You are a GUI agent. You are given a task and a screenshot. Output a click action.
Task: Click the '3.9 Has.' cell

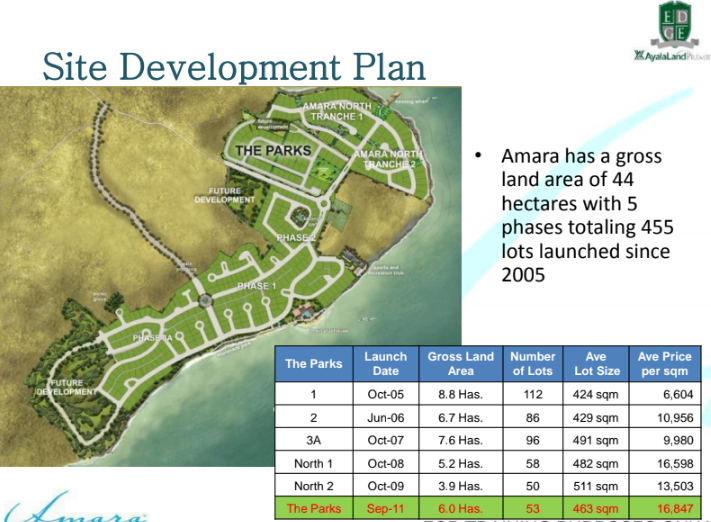point(461,486)
